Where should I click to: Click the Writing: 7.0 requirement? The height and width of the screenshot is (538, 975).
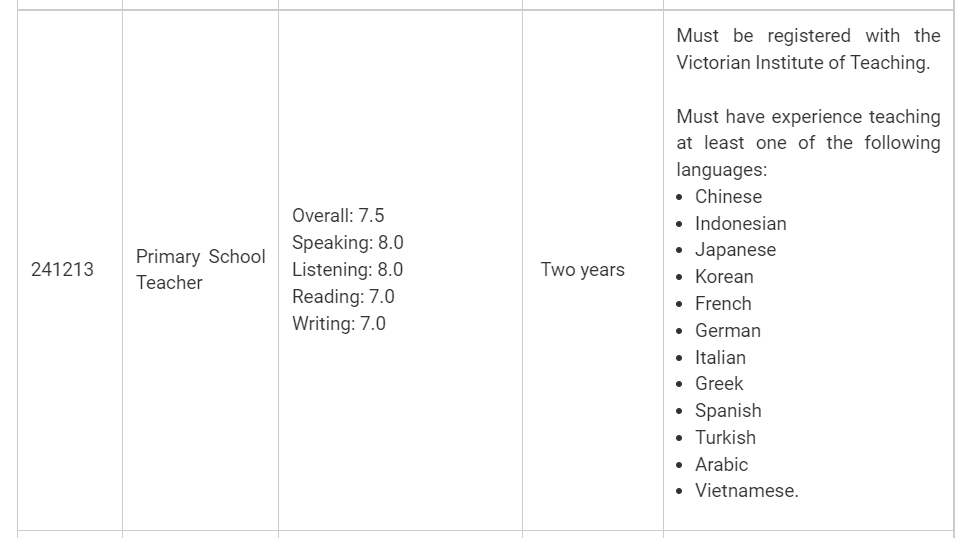pyautogui.click(x=339, y=324)
